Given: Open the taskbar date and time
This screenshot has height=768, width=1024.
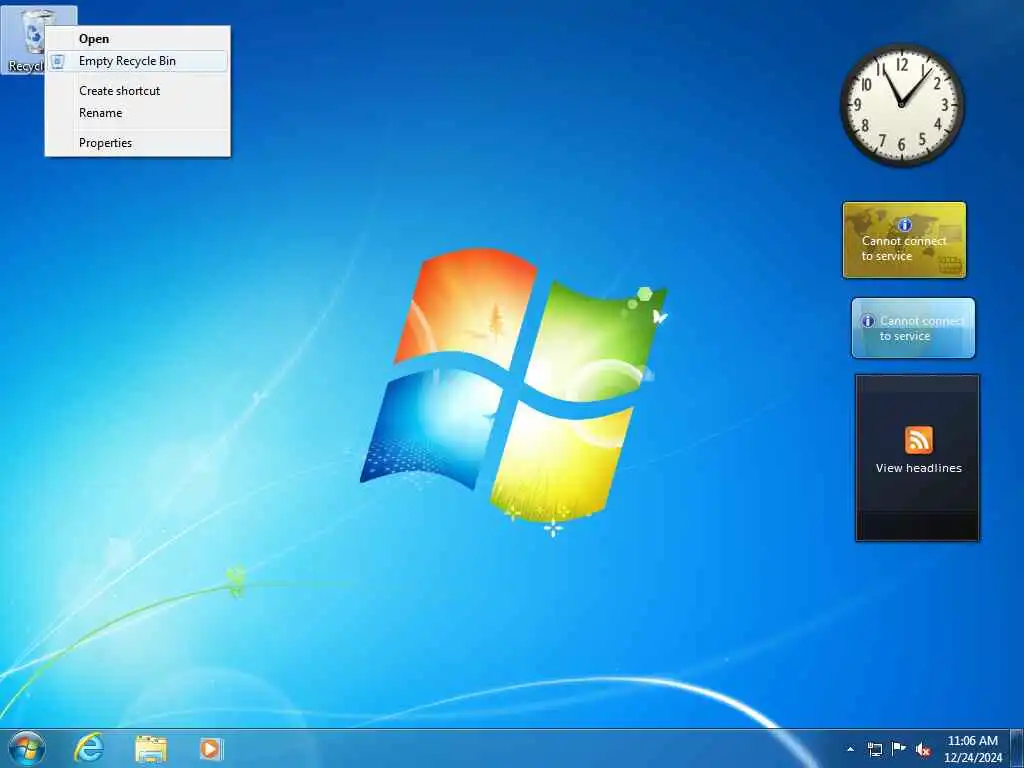Looking at the screenshot, I should pos(972,749).
